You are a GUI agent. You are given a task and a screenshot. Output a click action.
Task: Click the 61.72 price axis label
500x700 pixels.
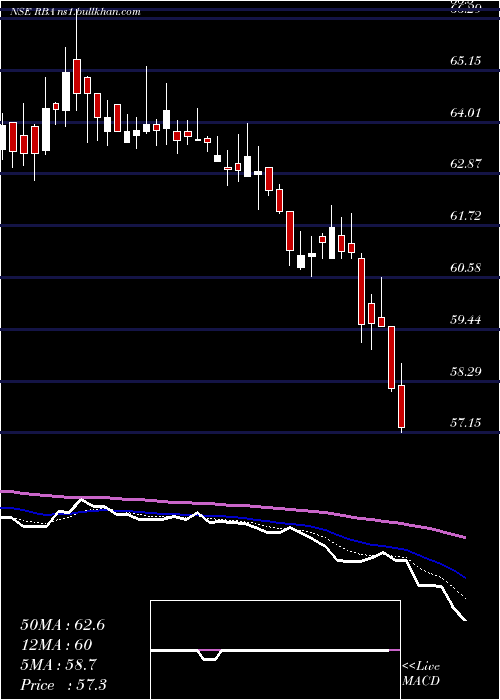[x=466, y=216]
